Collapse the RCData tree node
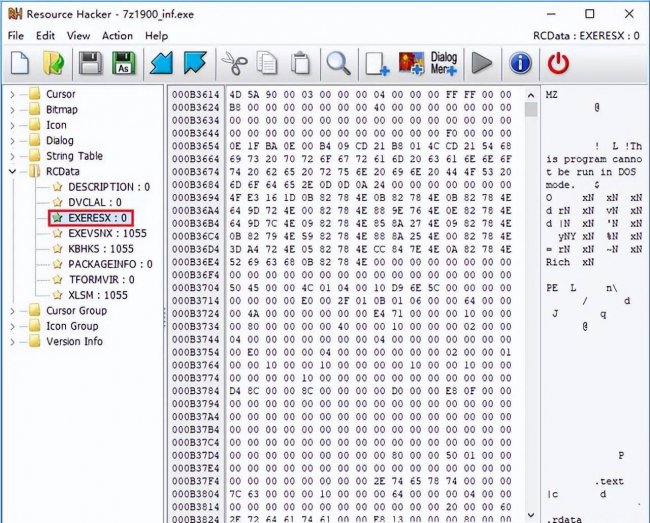 tap(12, 172)
